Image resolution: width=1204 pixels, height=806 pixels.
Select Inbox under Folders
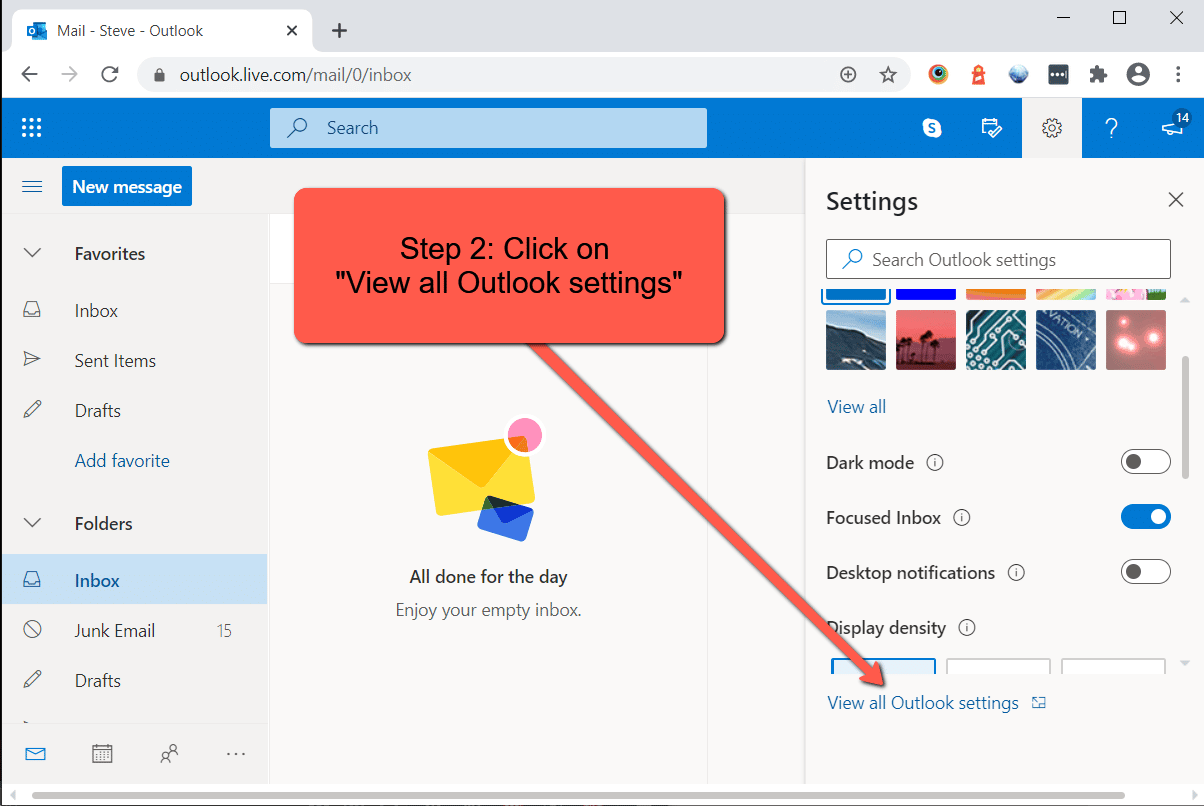(134, 580)
